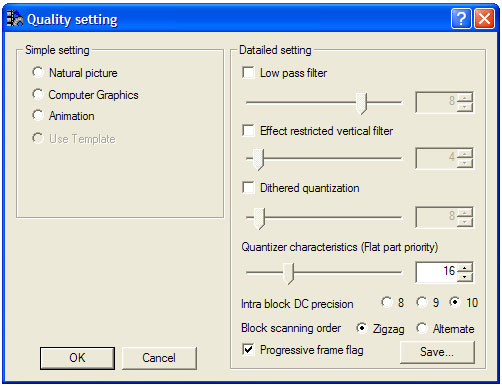Close the Quality setting dialog
This screenshot has width=502, height=387.
tap(484, 19)
